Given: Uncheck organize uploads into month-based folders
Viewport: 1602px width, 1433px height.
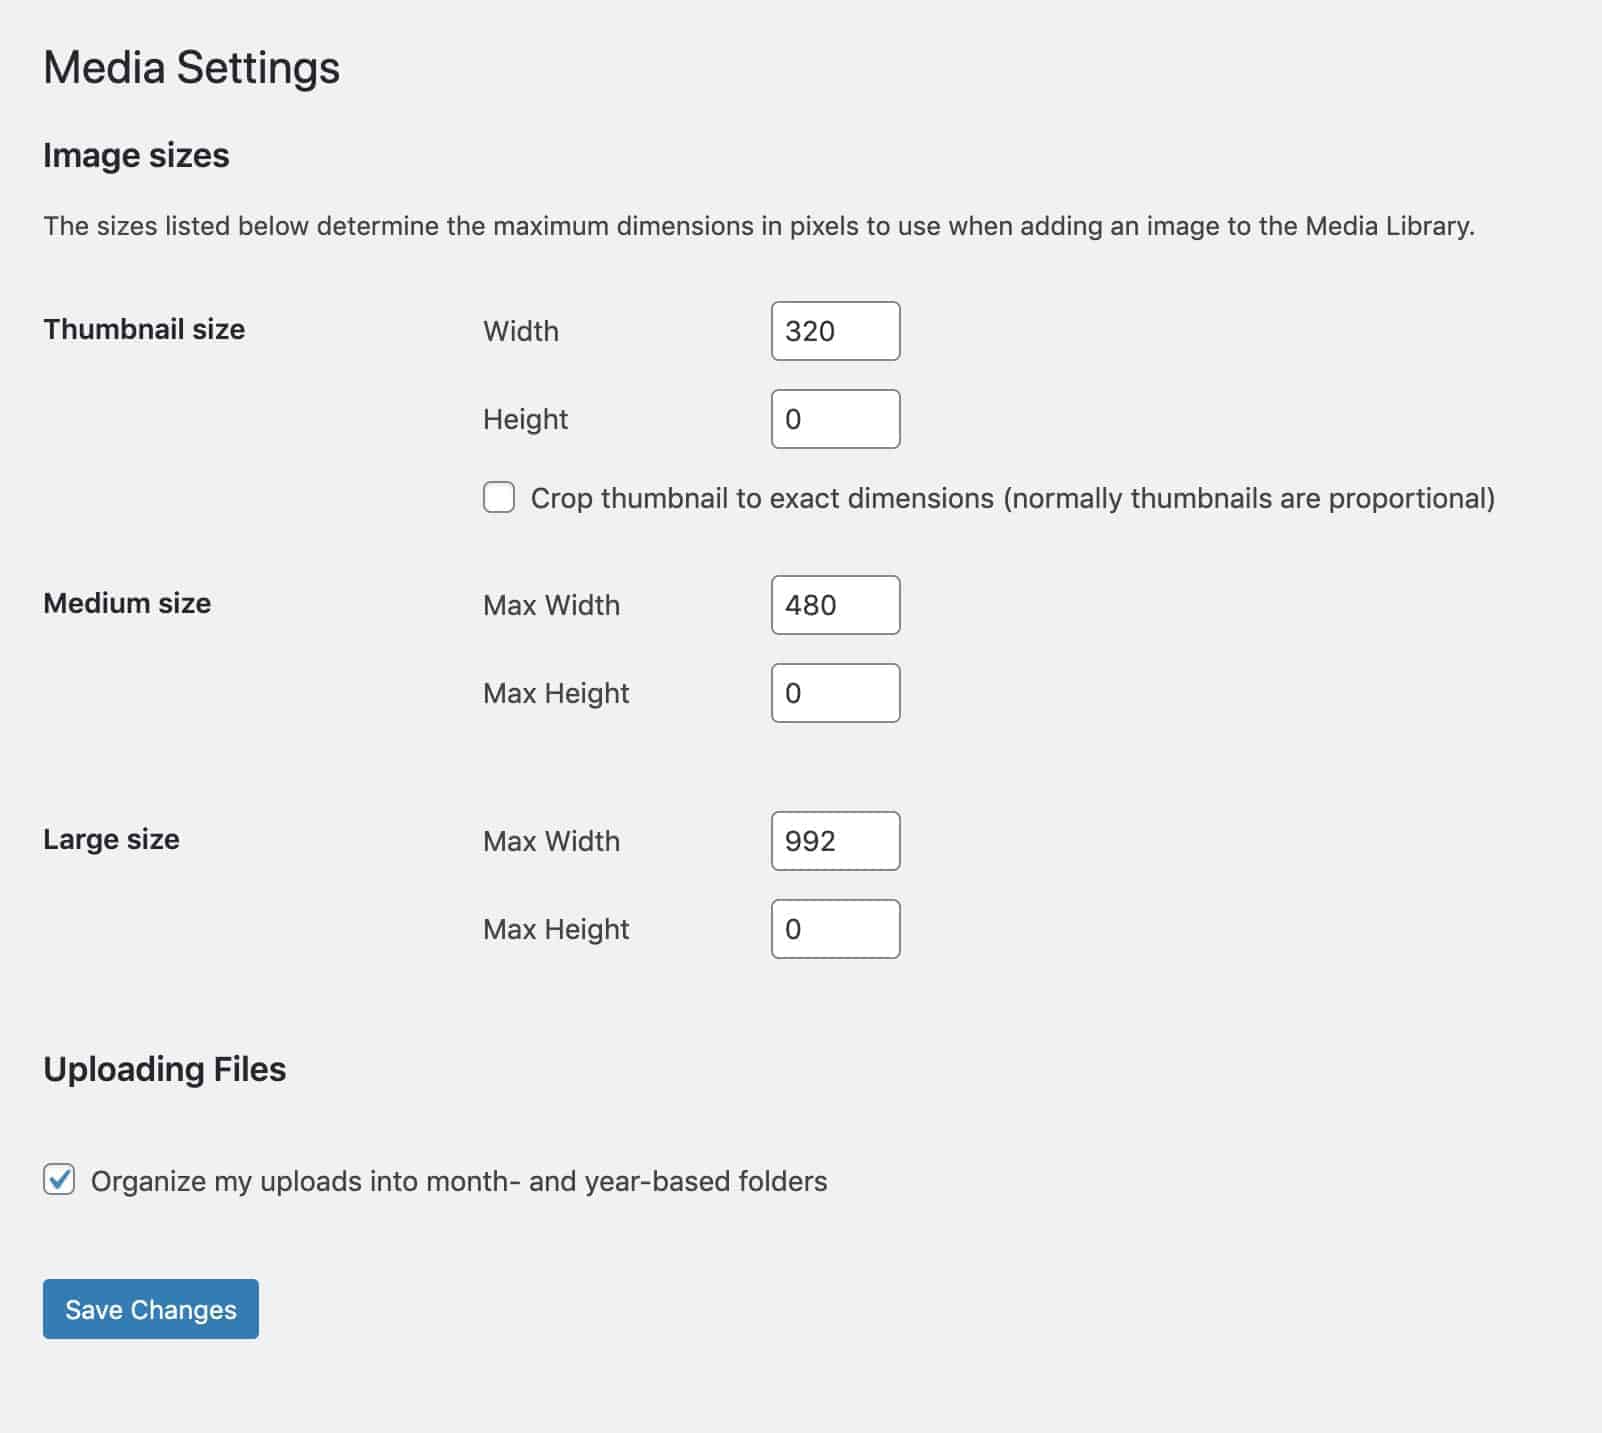Looking at the screenshot, I should 60,1180.
